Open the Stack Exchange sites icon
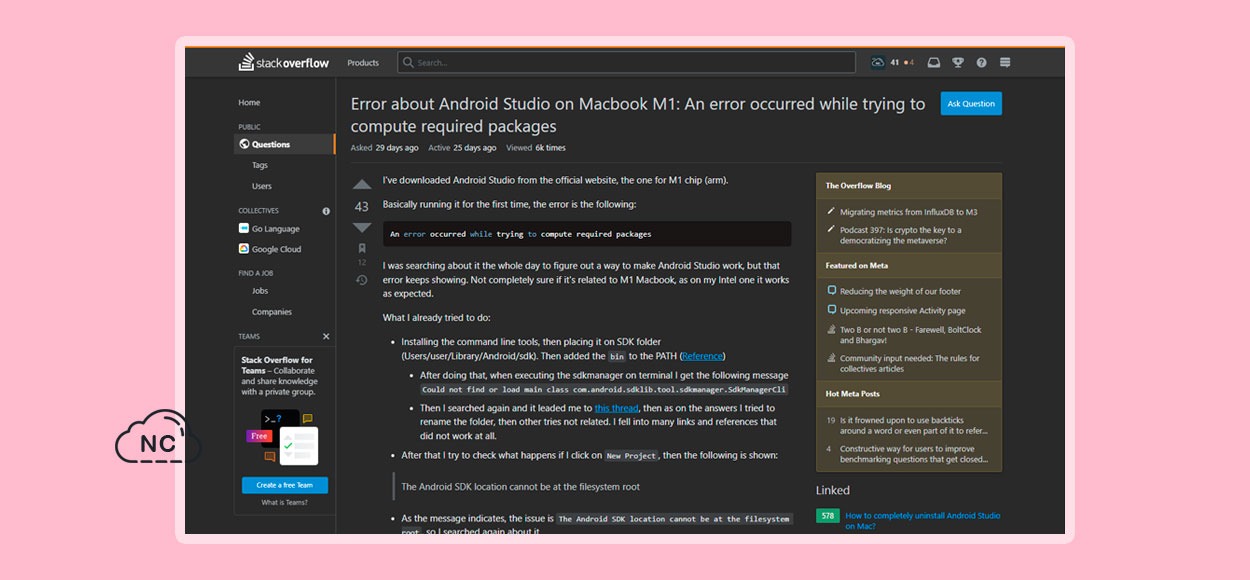Screen dimensions: 1250x580 1005,62
